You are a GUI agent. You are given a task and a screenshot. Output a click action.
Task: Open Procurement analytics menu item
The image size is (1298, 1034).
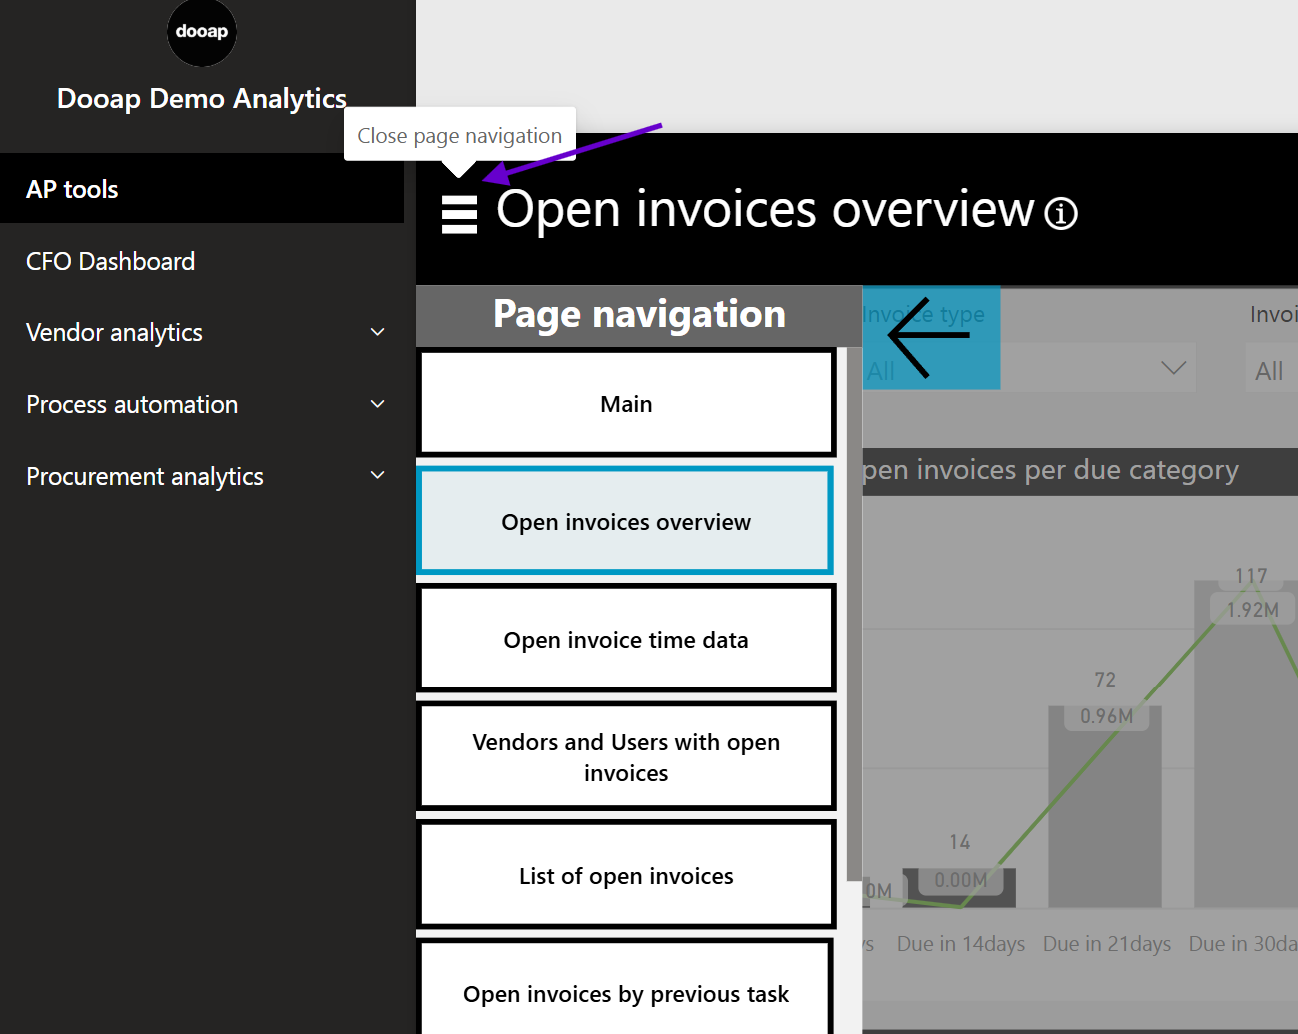pos(145,476)
